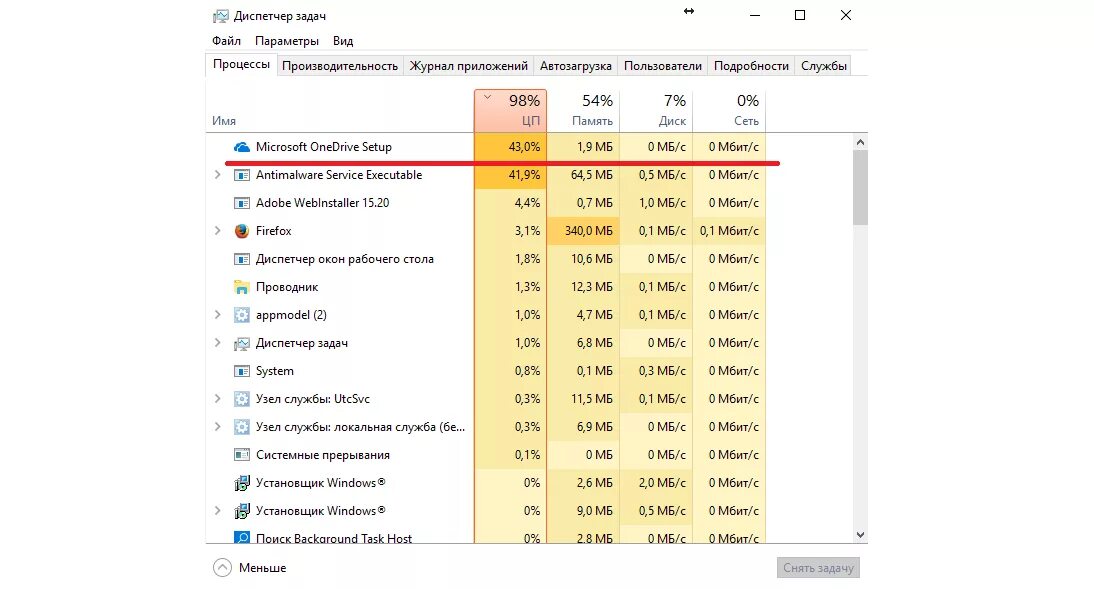Click the Antimalware Service Executable icon

(241, 175)
